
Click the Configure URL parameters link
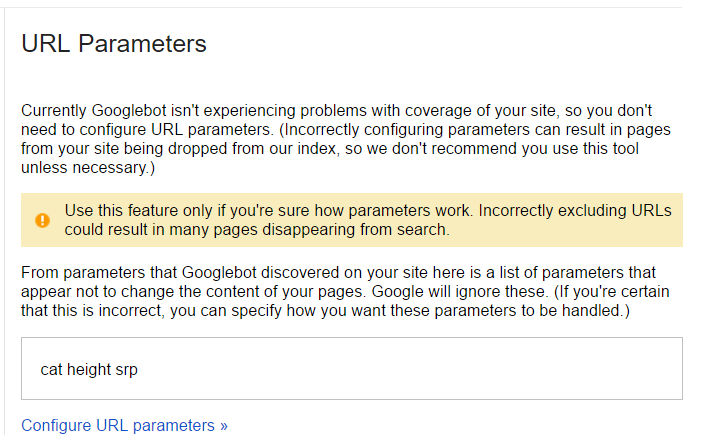point(124,425)
